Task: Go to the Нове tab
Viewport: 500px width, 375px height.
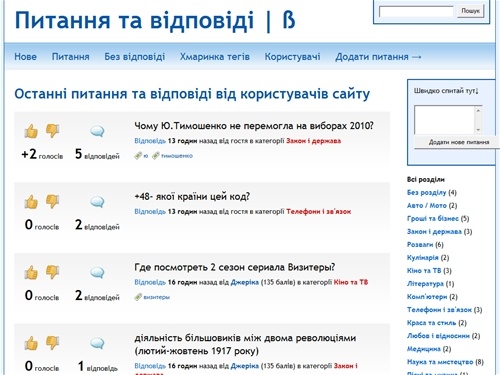Action: click(25, 57)
